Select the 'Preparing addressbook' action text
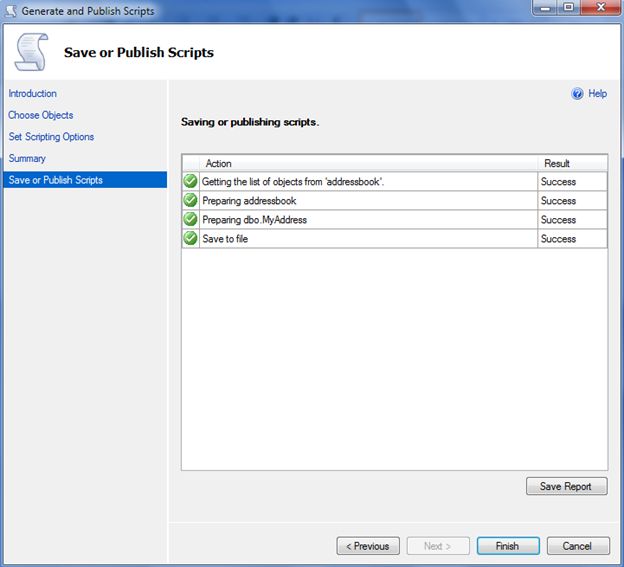This screenshot has width=624, height=567. pyautogui.click(x=249, y=201)
